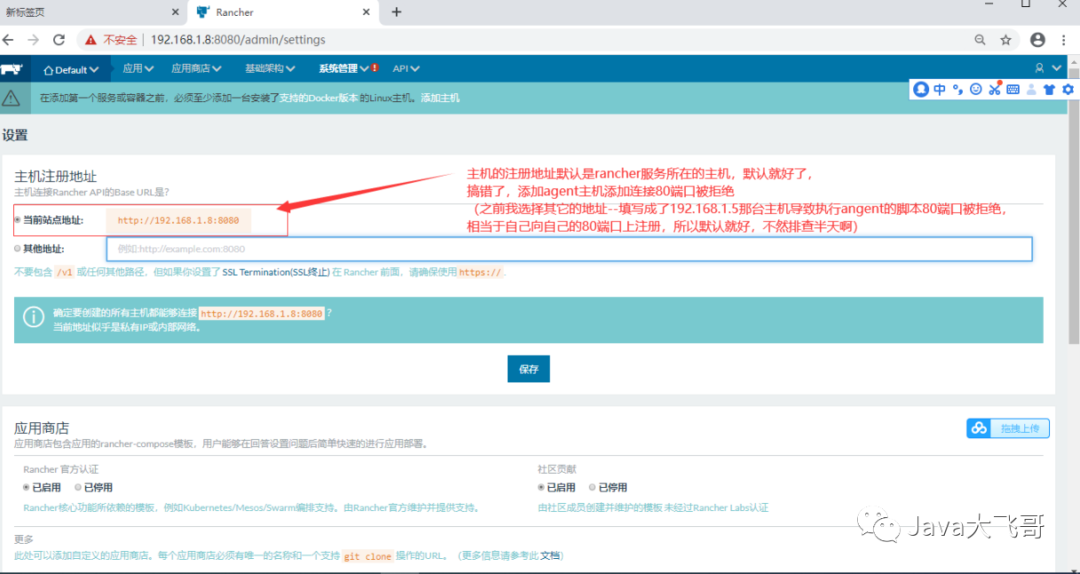The width and height of the screenshot is (1080, 574).
Task: Click the 主机注册地址 section heading
Action: point(56,176)
